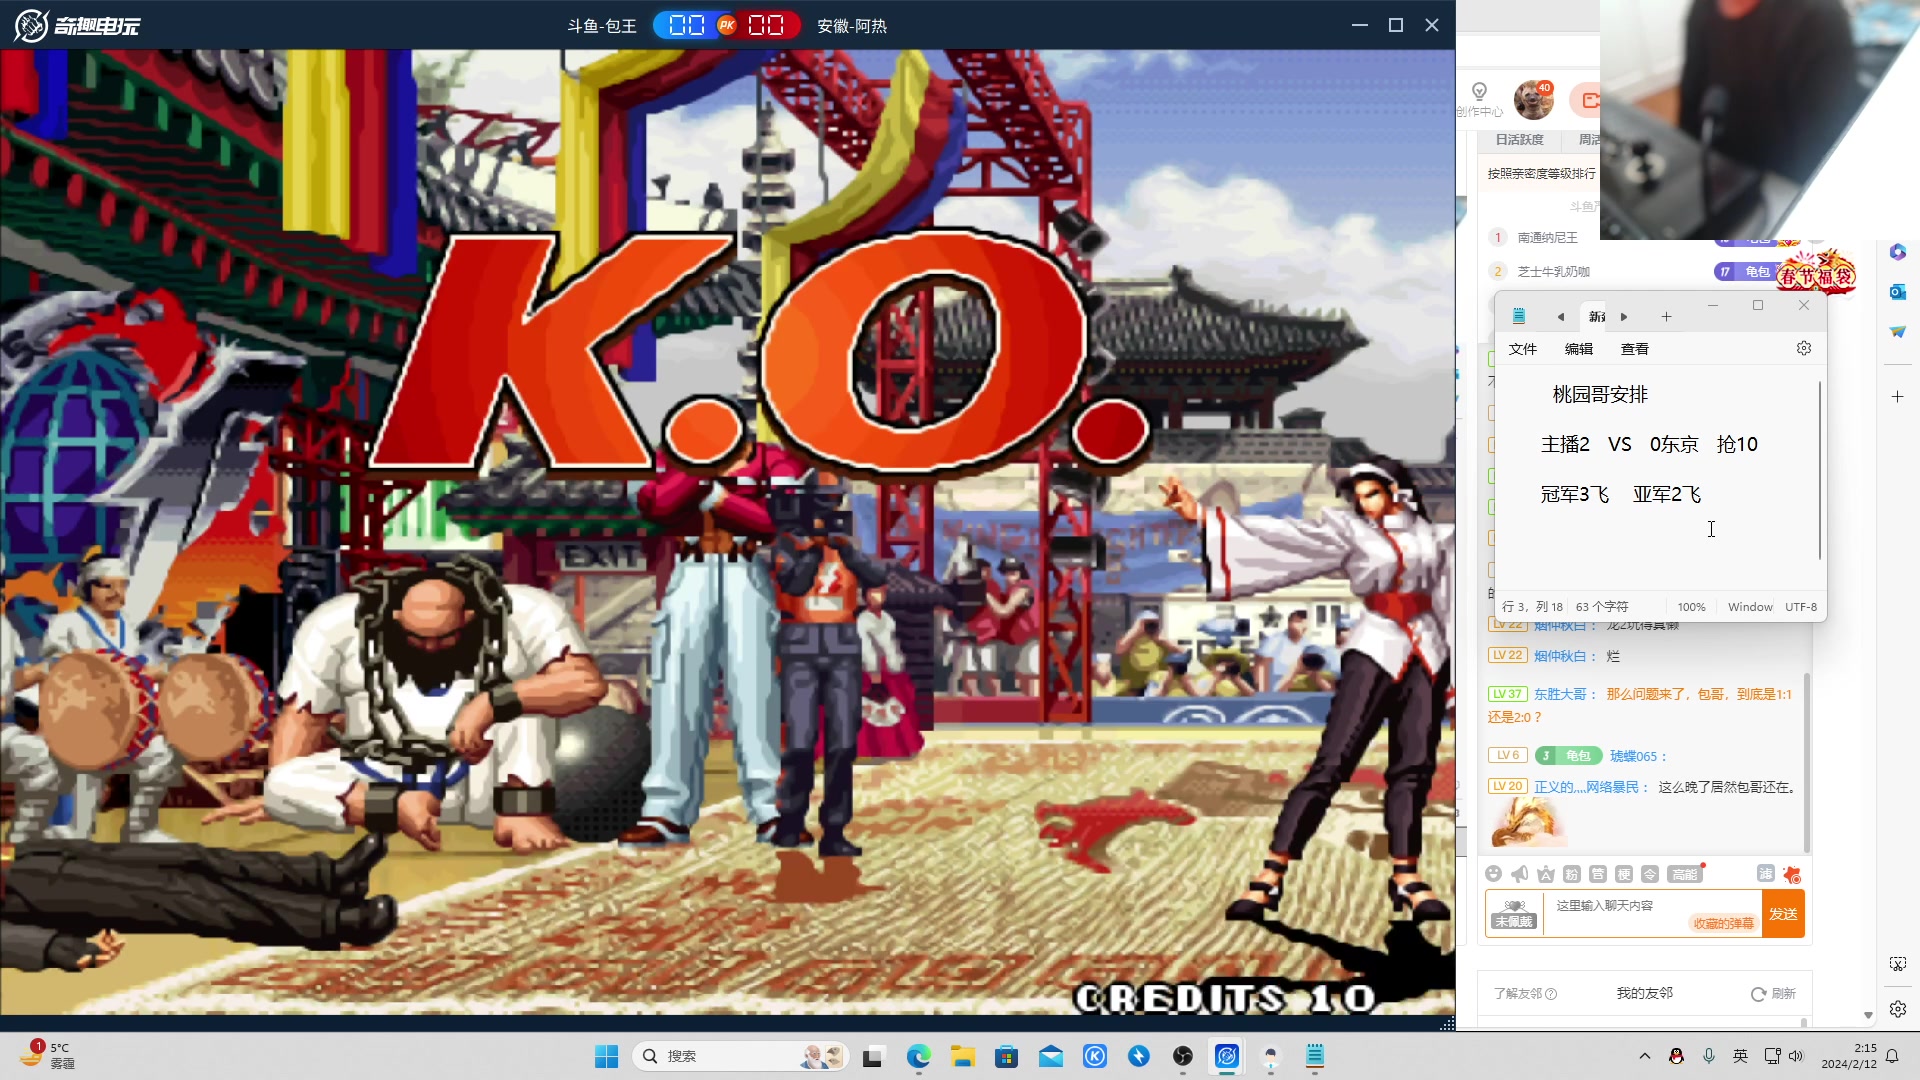Click the 粉 fan badge icon
1920x1080 pixels.
click(1571, 874)
